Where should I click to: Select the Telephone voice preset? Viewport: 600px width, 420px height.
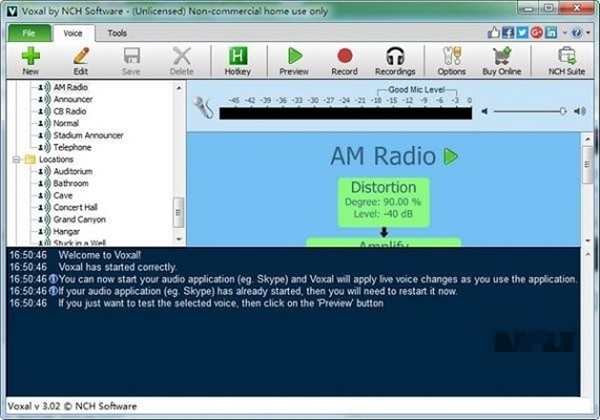(72, 147)
